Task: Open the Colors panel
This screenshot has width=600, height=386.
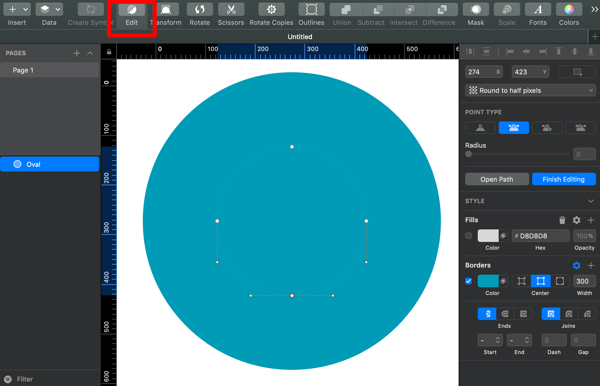Action: tap(569, 9)
